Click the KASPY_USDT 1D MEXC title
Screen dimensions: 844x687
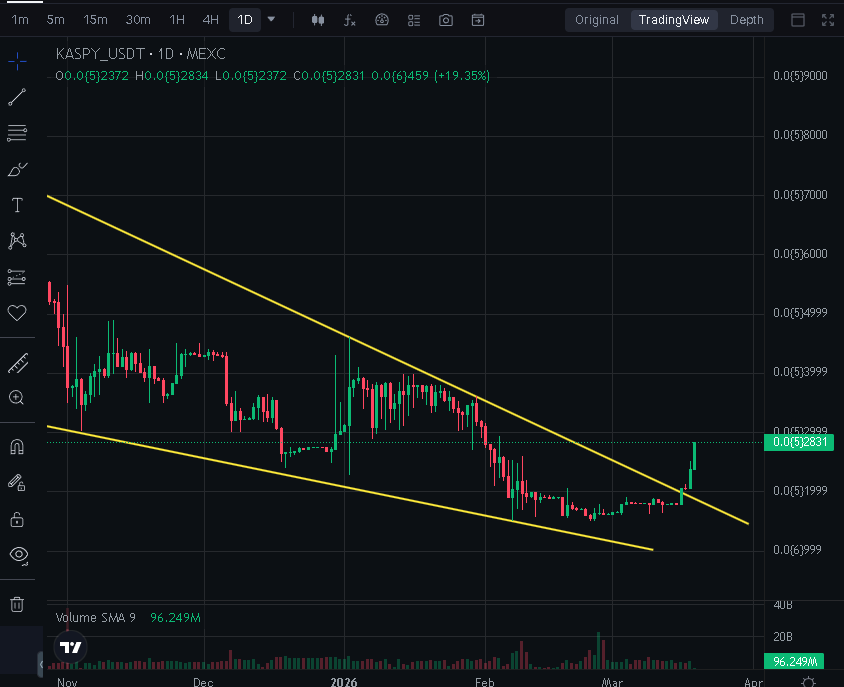pos(140,54)
